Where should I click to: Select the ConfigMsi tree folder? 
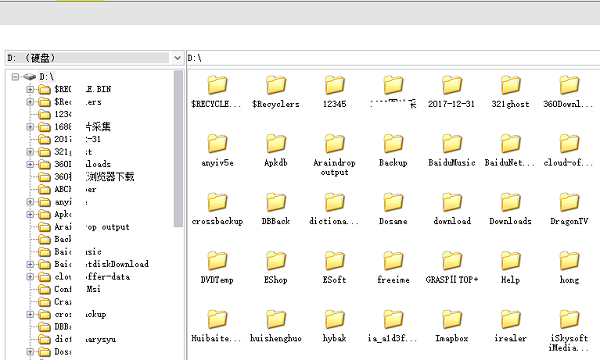pos(77,289)
